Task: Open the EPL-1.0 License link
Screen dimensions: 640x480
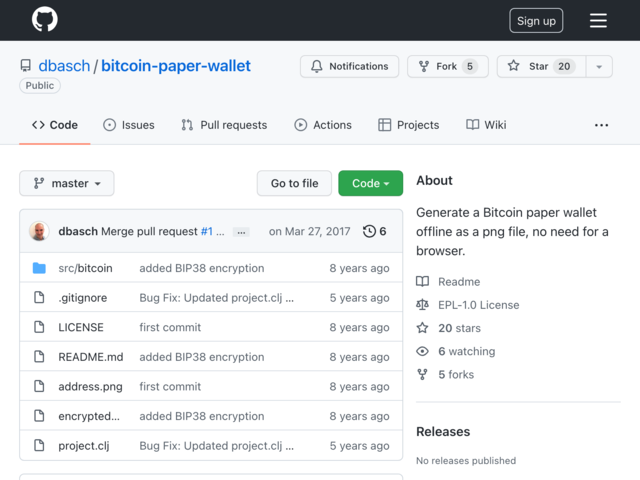Action: tap(478, 305)
